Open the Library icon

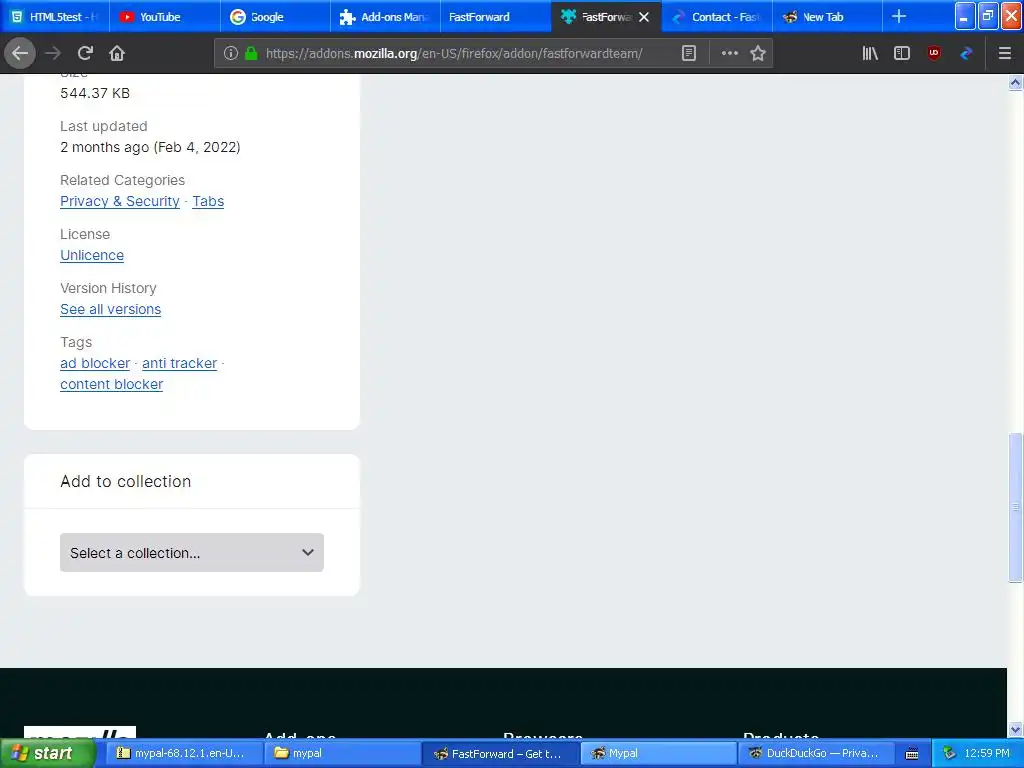[x=870, y=54]
